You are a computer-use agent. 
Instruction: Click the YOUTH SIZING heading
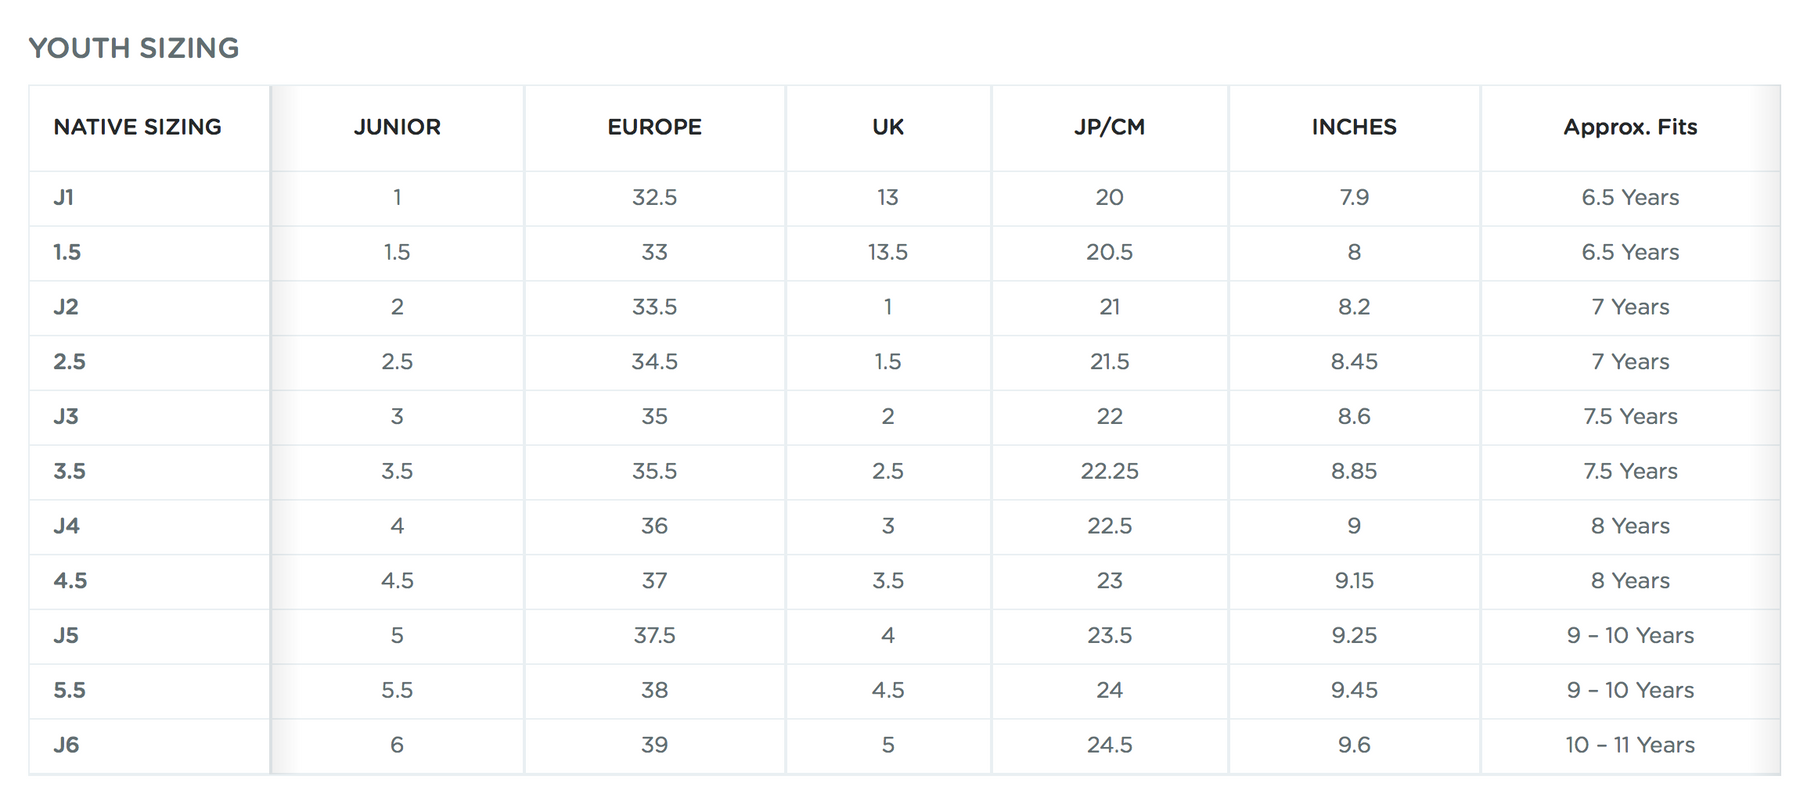(x=134, y=48)
